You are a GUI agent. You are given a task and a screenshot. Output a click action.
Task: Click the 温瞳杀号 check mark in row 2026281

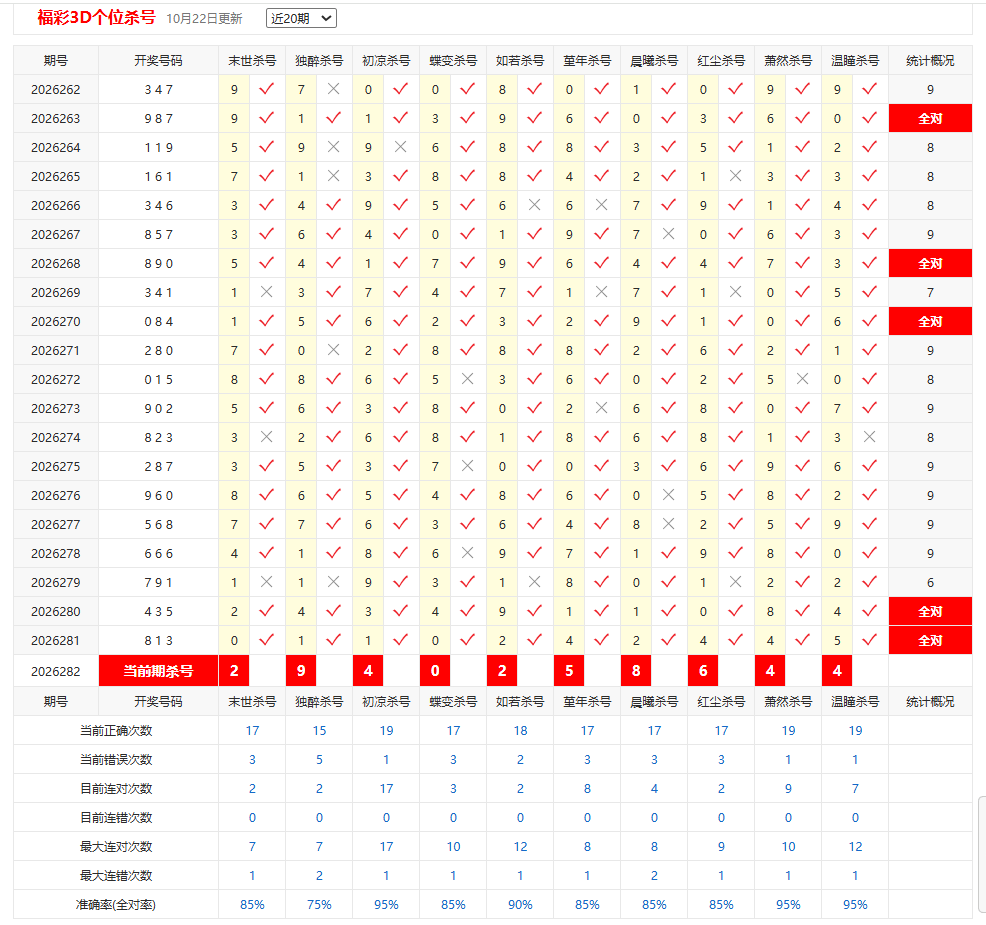click(870, 640)
